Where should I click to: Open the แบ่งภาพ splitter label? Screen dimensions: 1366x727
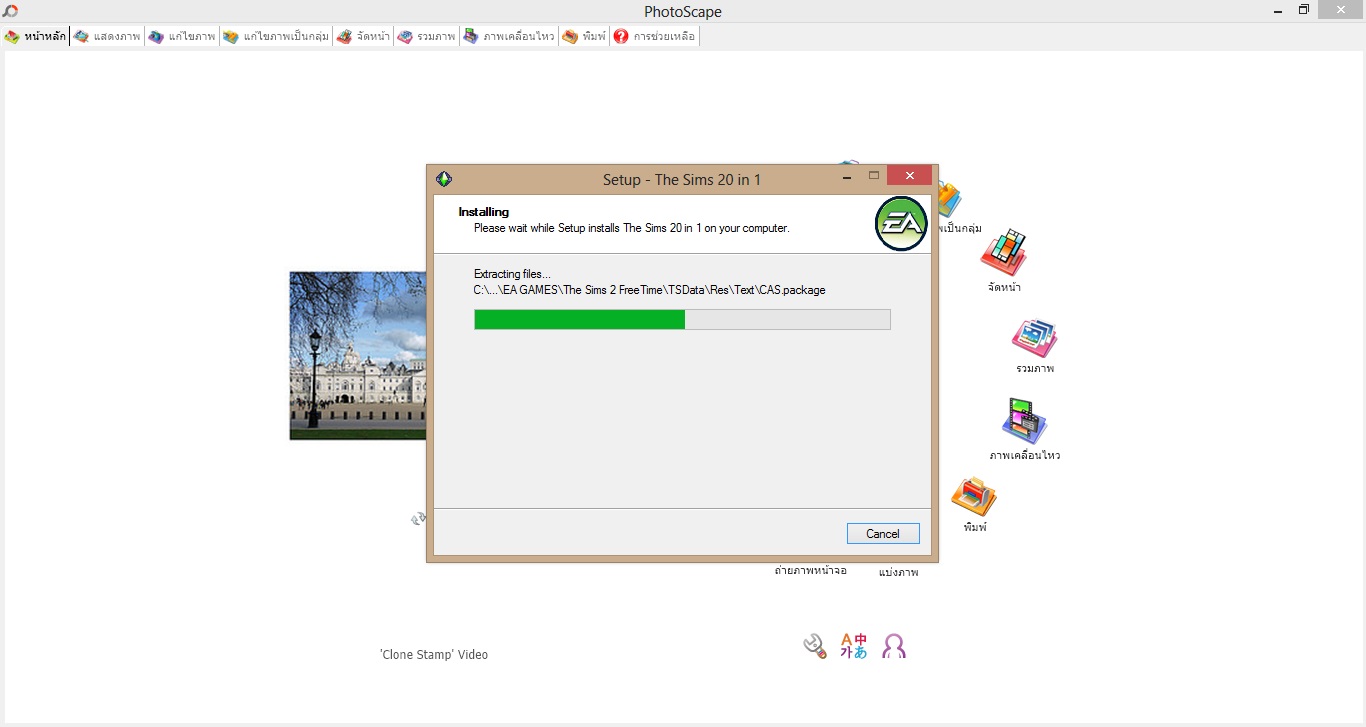[x=899, y=572]
